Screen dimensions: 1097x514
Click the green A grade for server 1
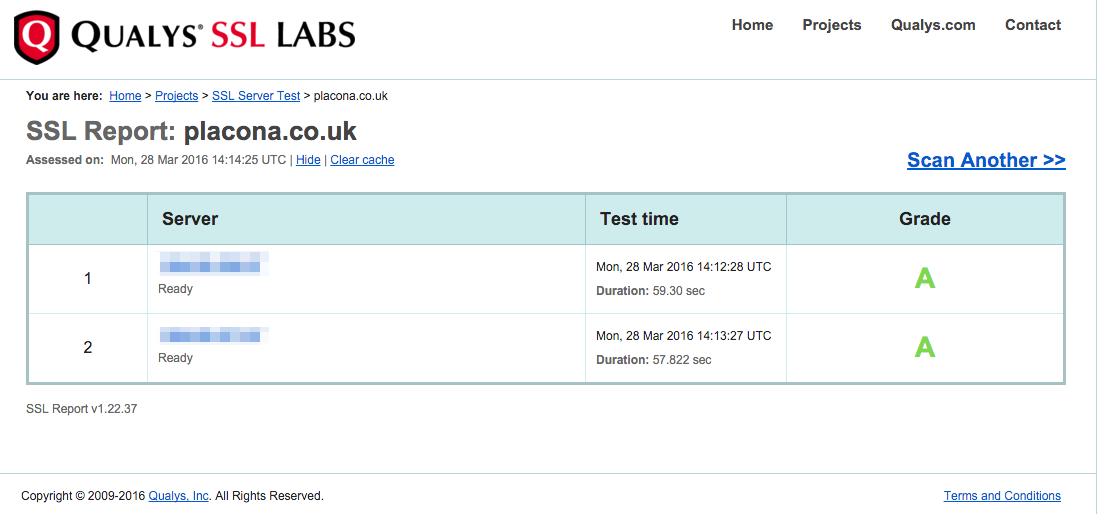click(925, 279)
